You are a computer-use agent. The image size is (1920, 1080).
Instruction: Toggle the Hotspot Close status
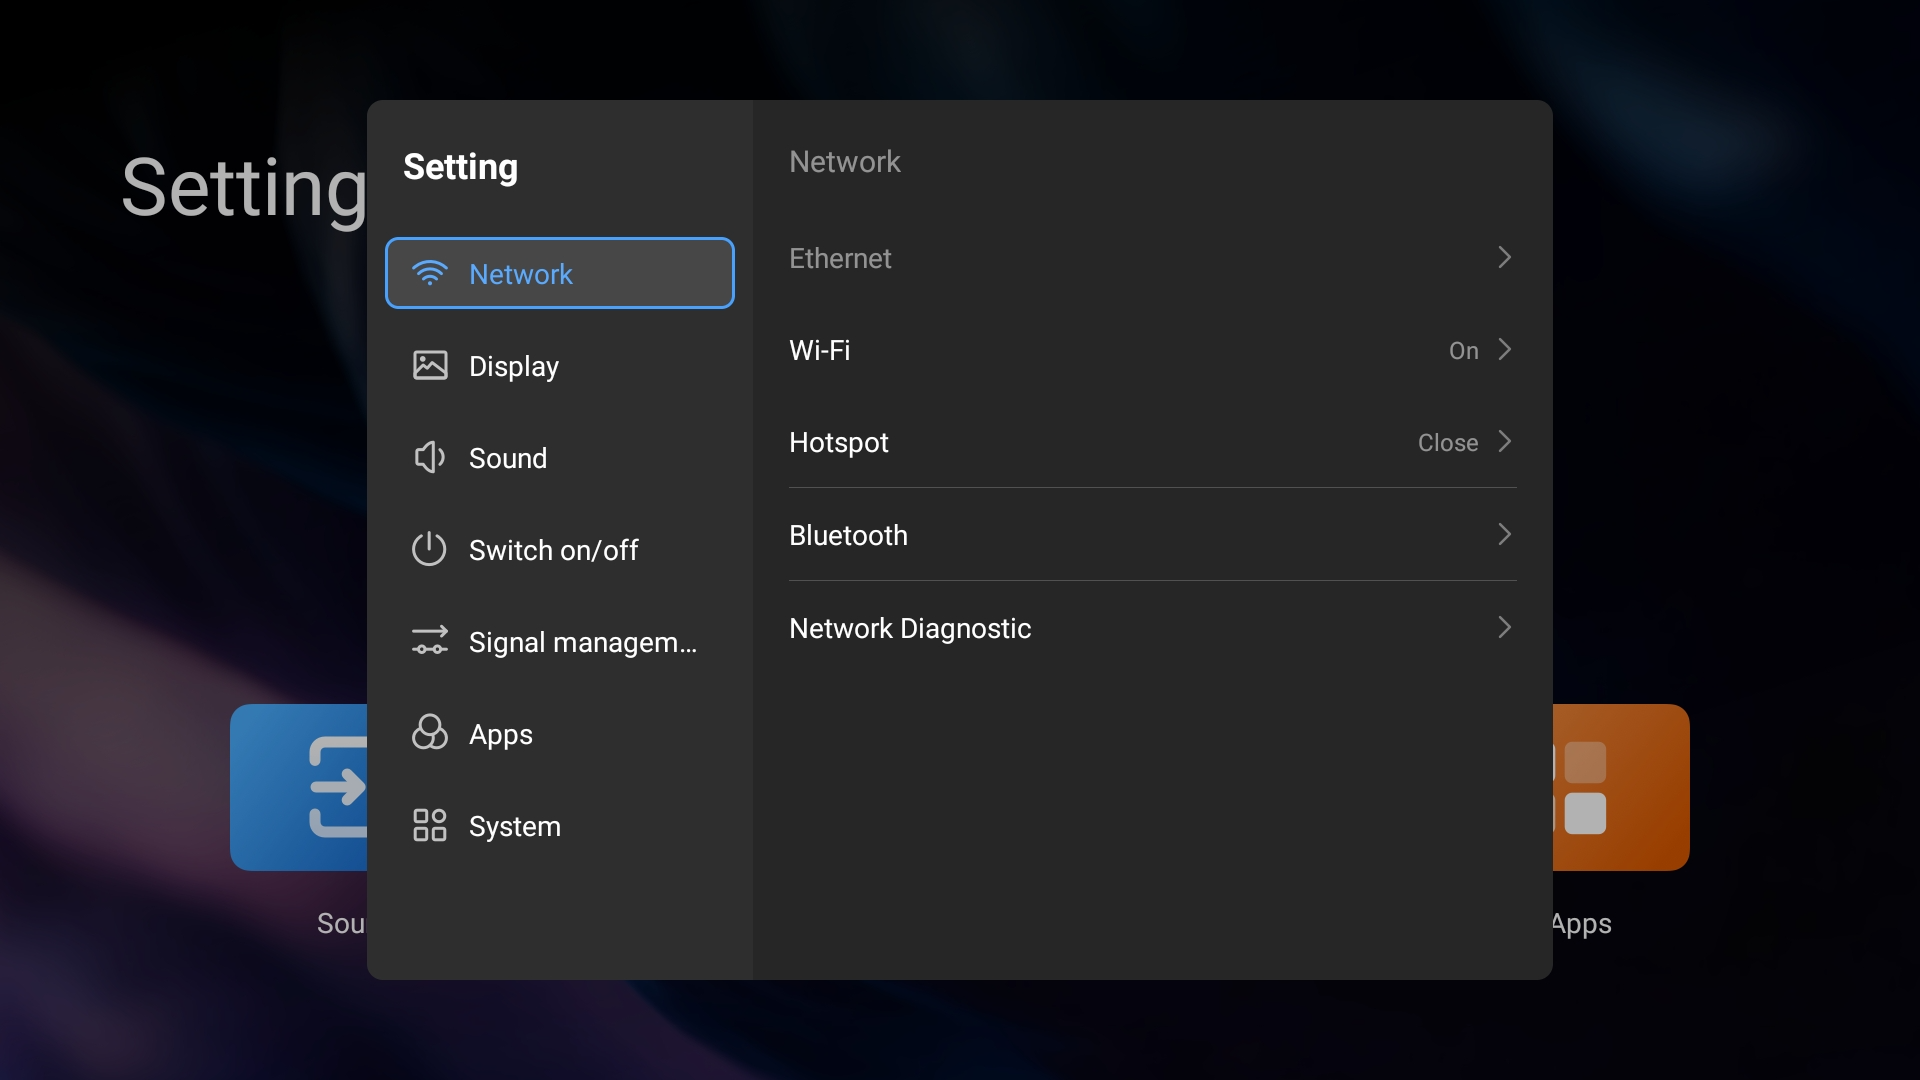click(x=1447, y=443)
